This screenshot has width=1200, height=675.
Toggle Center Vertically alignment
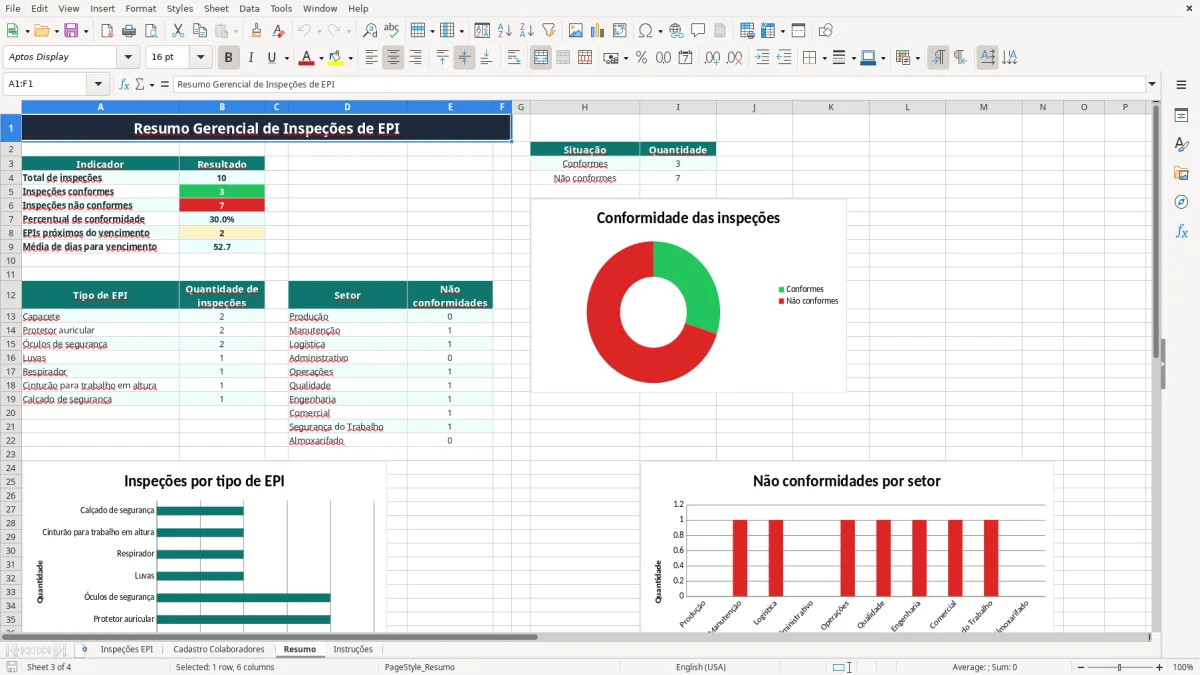464,58
